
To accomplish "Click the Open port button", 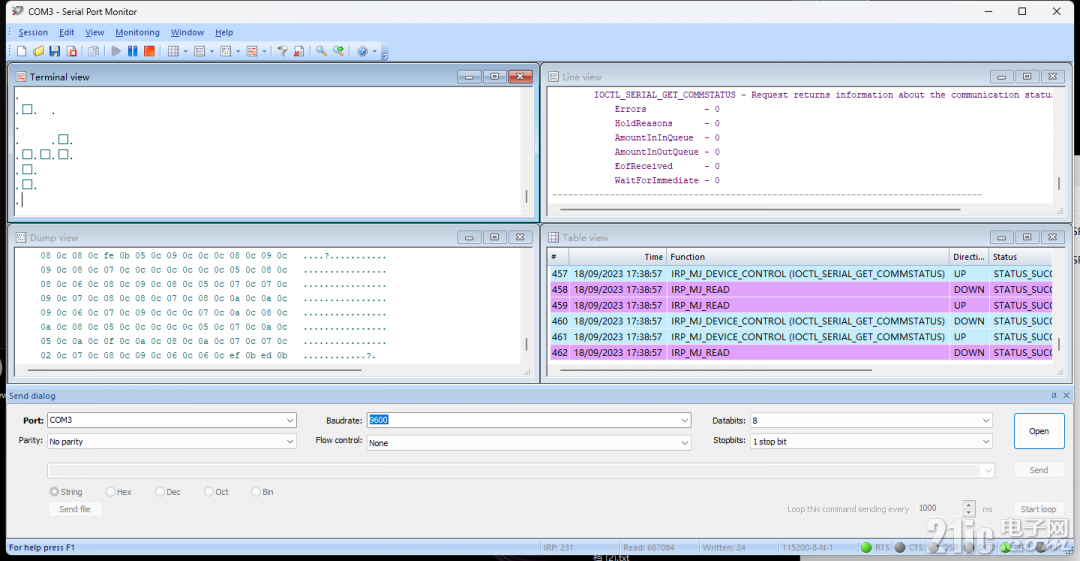I will click(x=1039, y=431).
